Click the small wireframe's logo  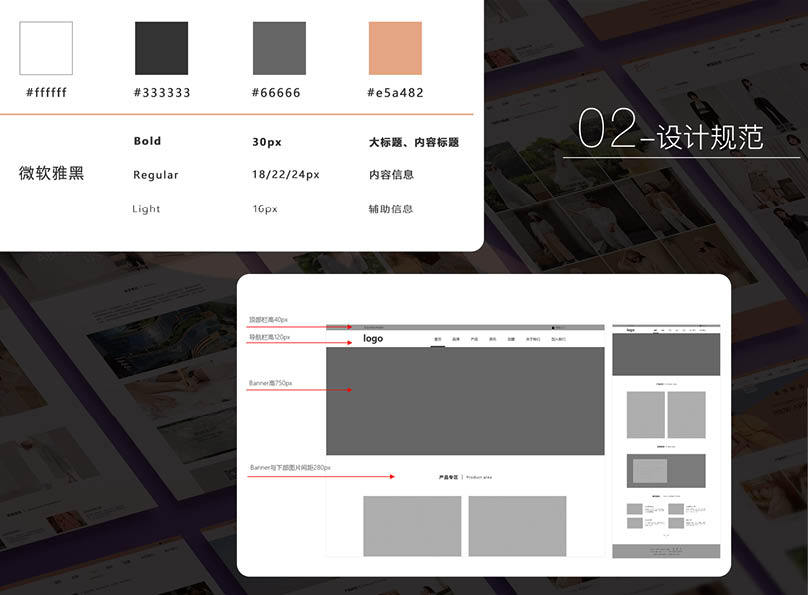[x=630, y=330]
